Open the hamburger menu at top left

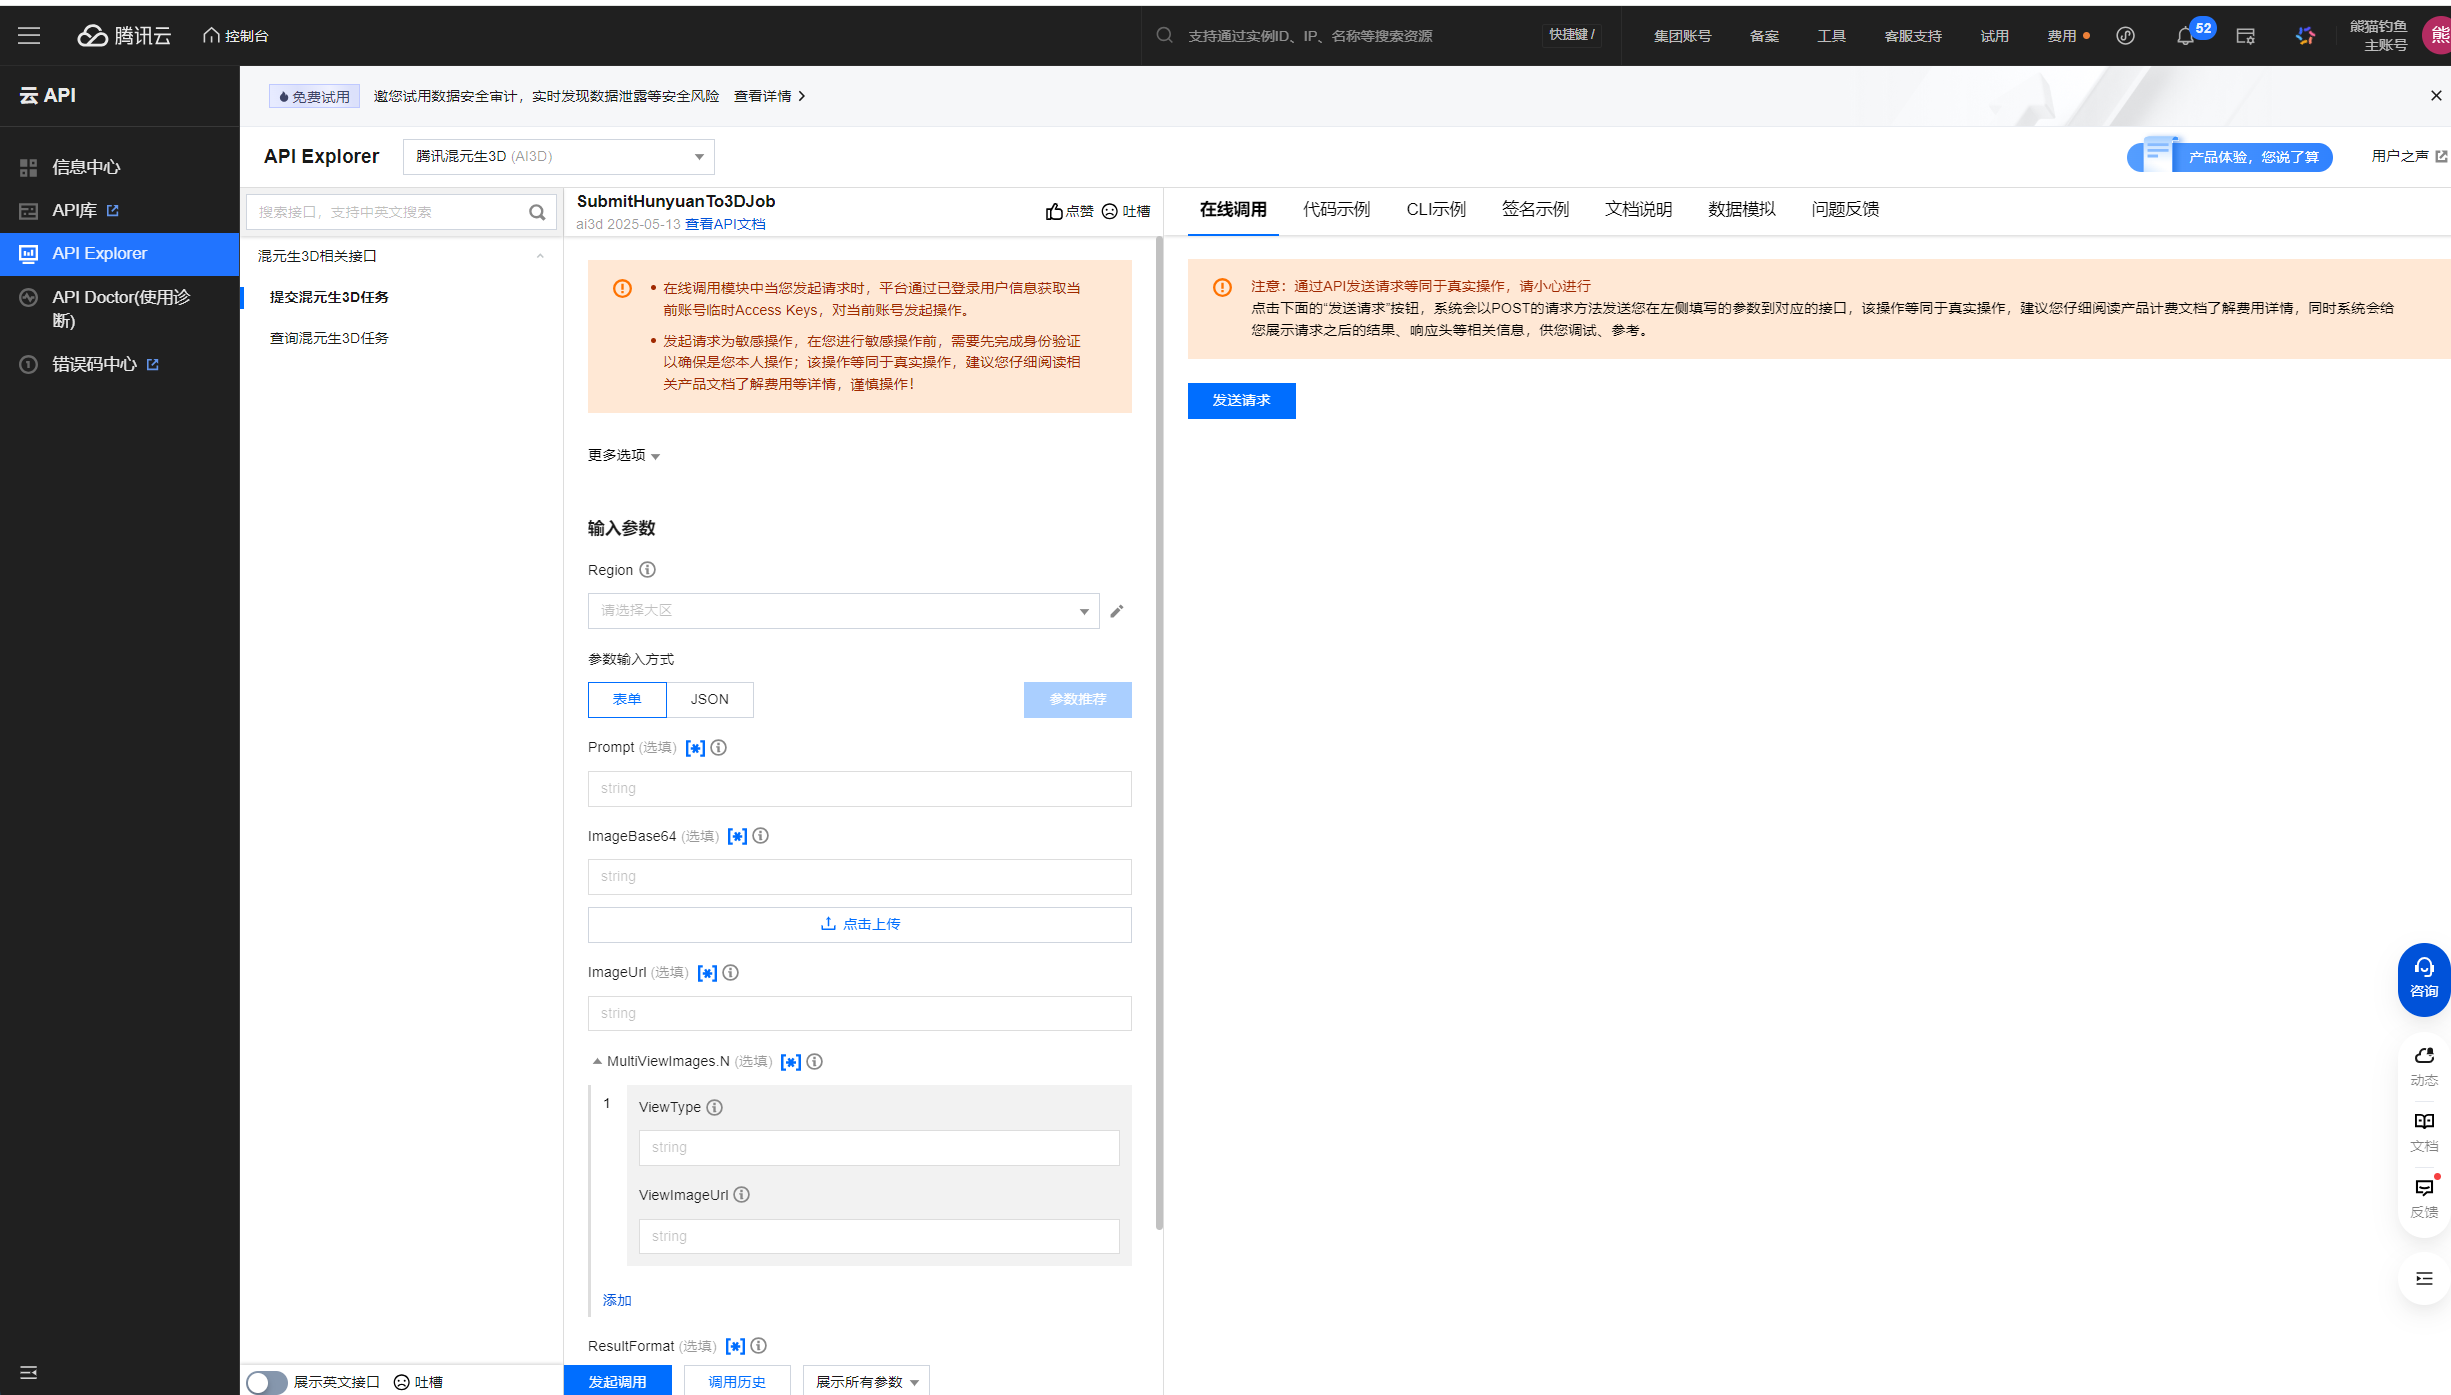click(29, 36)
